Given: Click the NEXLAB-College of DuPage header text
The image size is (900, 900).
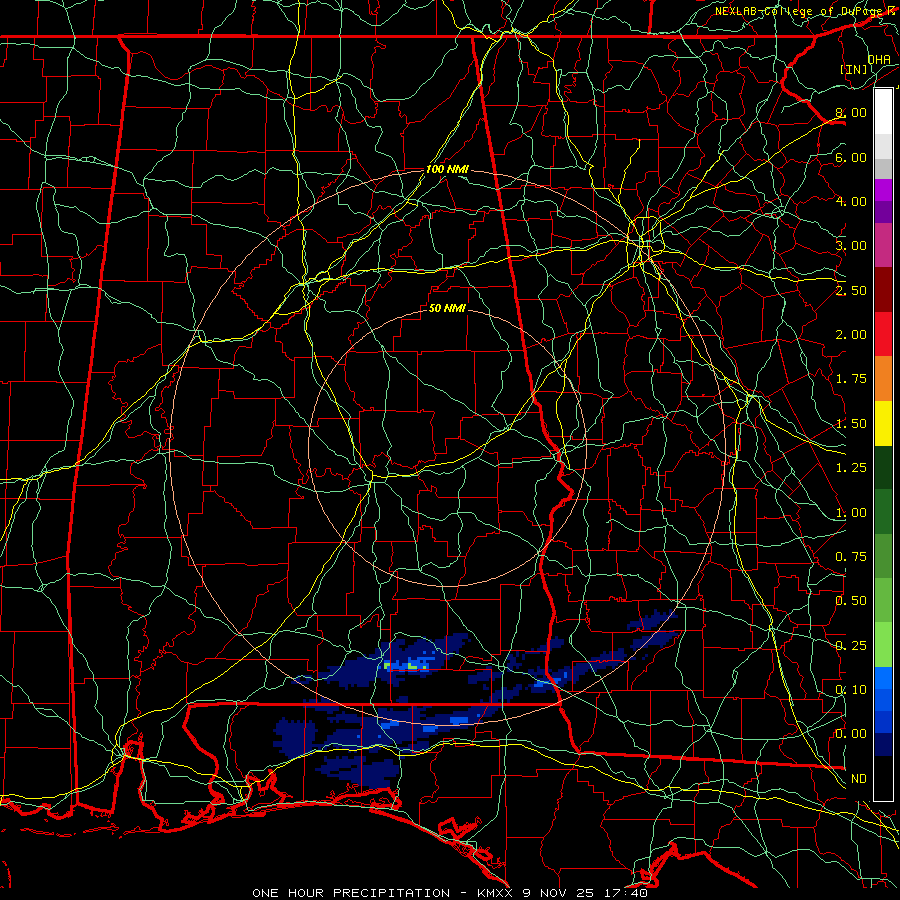Looking at the screenshot, I should click(x=797, y=11).
